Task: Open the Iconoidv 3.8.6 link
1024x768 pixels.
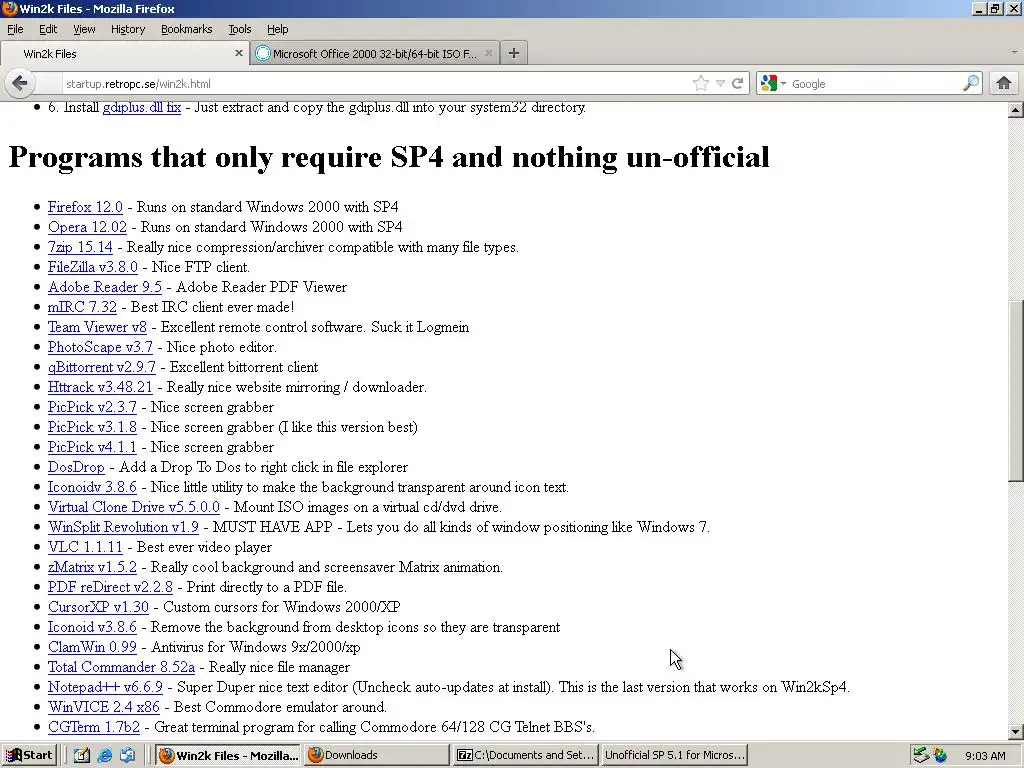Action: tap(92, 487)
